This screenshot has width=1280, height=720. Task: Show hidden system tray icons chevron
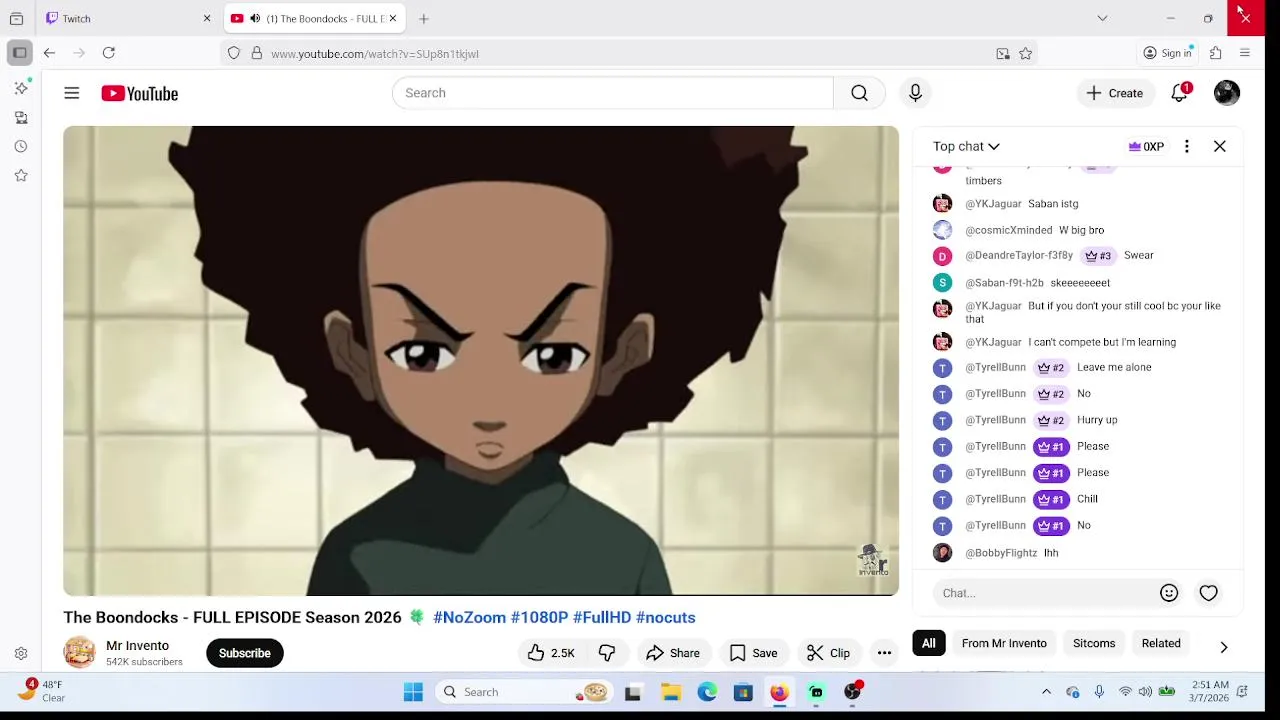[x=1046, y=692]
